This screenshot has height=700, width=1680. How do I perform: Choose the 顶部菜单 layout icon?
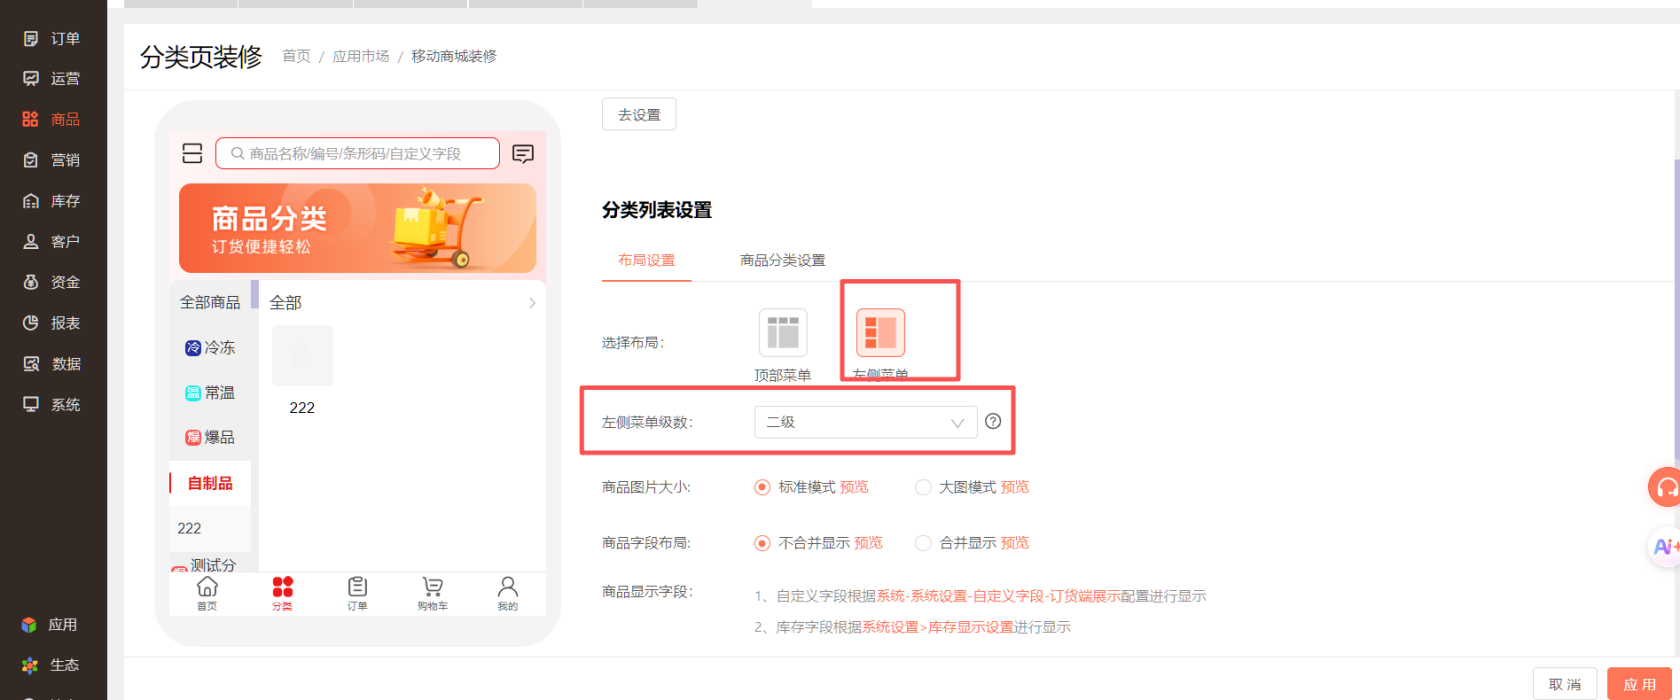[783, 333]
